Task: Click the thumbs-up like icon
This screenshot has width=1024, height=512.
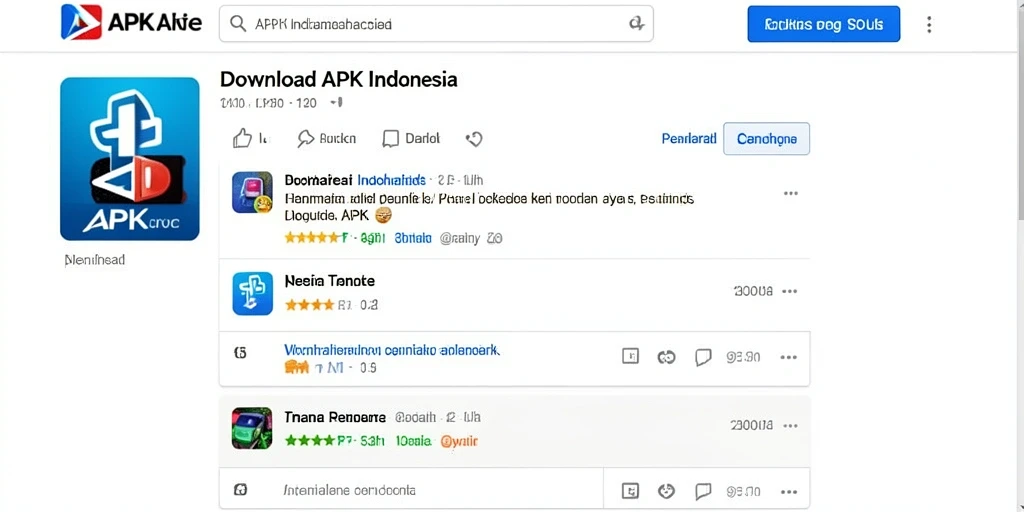Action: point(242,138)
